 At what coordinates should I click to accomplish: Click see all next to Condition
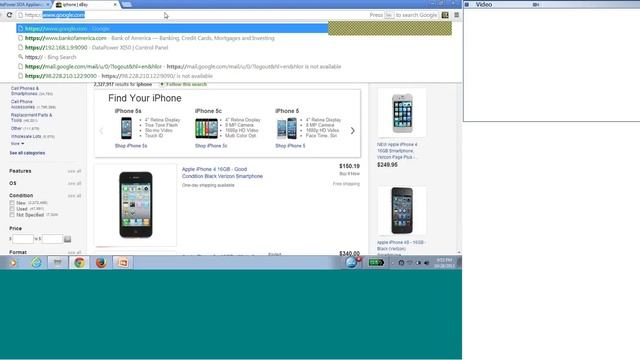click(74, 196)
